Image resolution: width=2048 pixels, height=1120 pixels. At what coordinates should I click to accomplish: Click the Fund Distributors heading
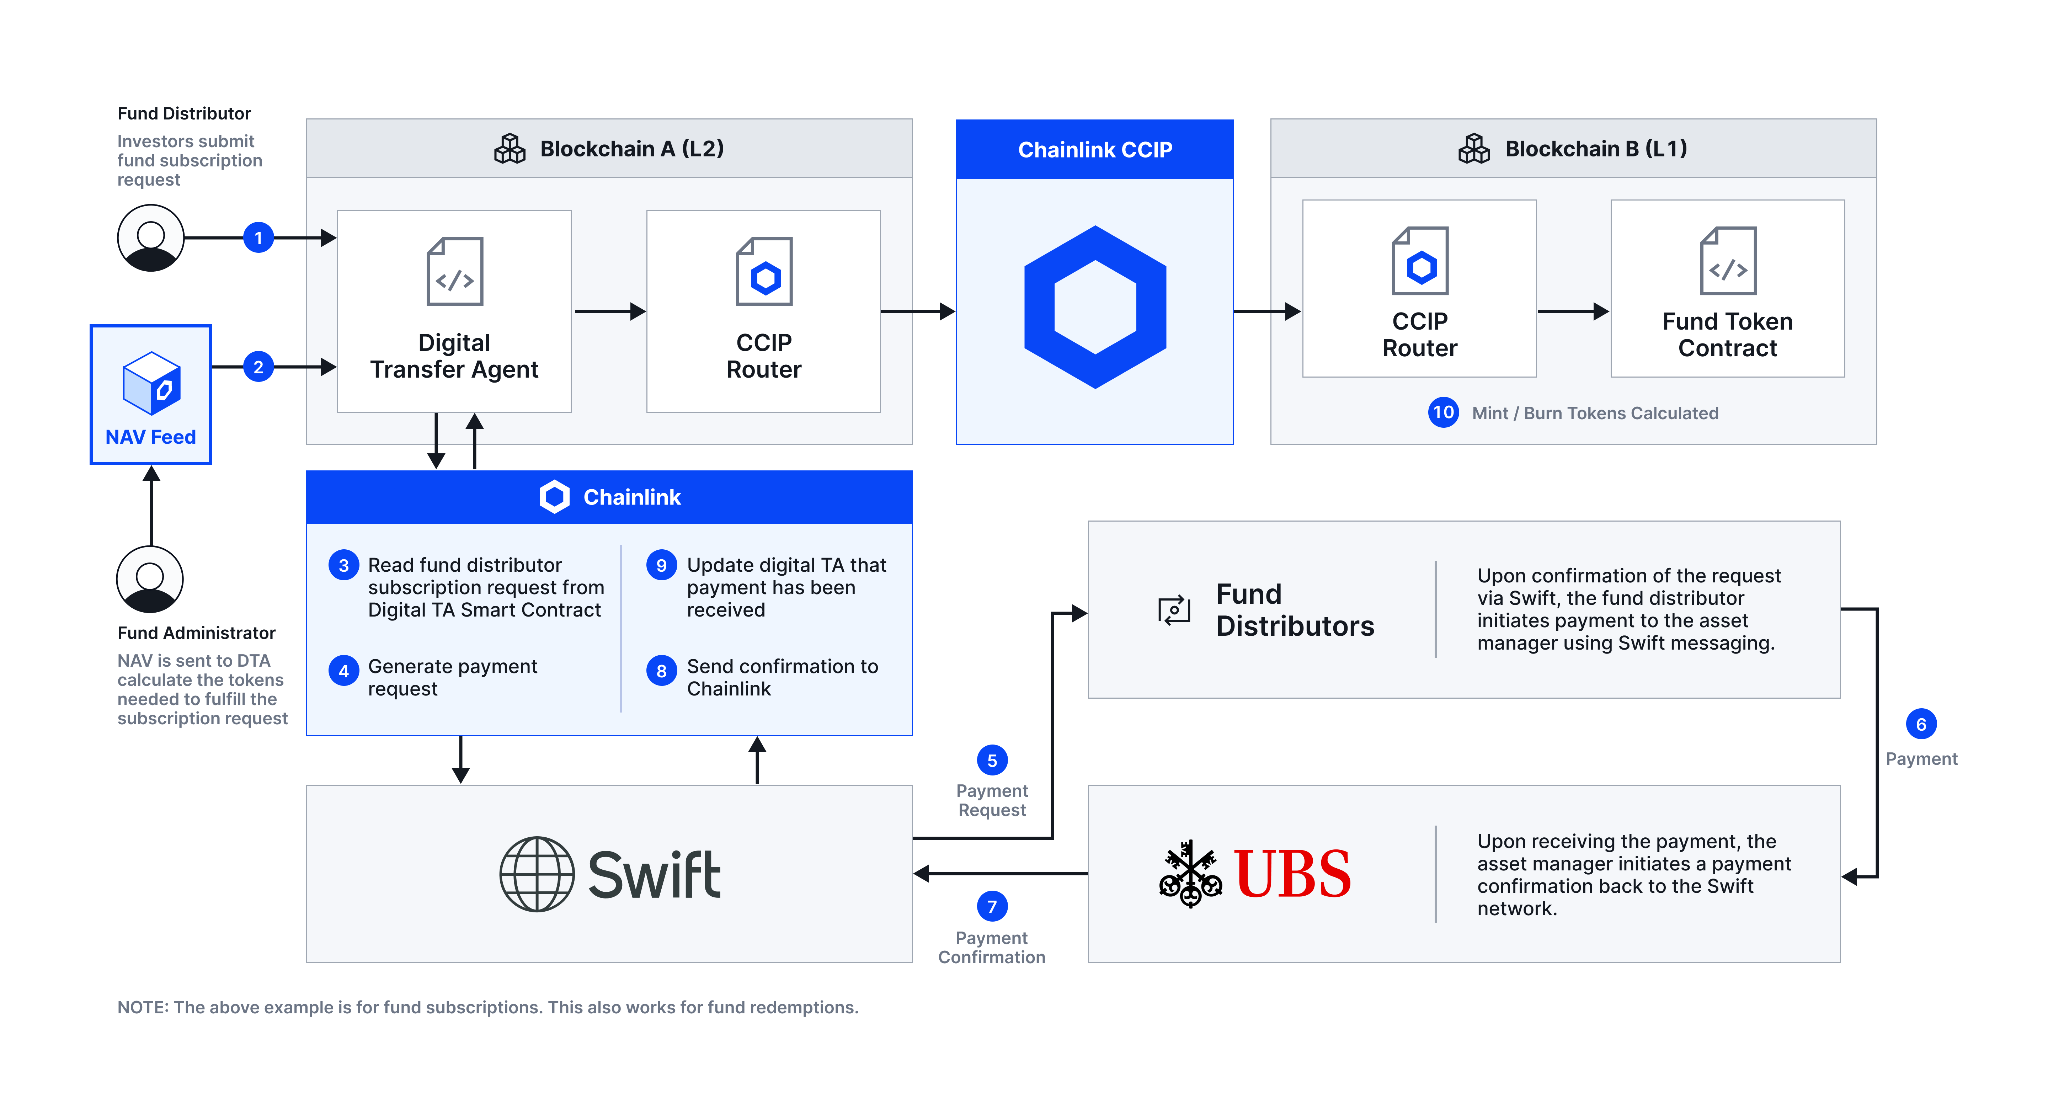click(x=1295, y=610)
